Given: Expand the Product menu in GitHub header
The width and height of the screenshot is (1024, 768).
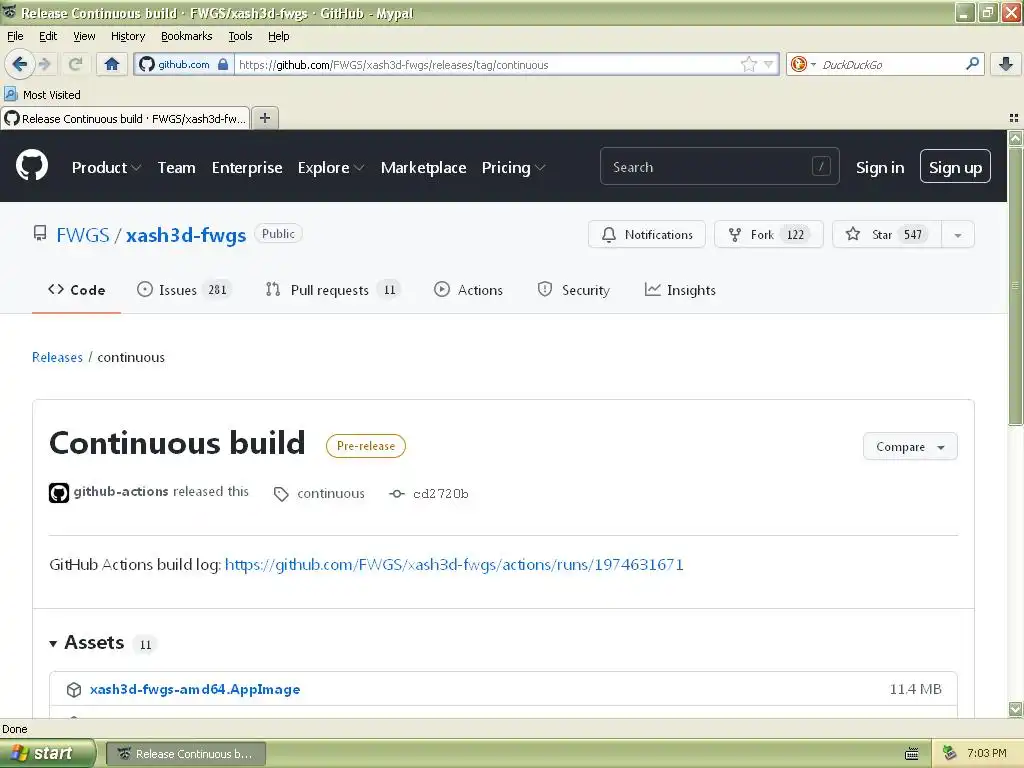Looking at the screenshot, I should tap(106, 168).
